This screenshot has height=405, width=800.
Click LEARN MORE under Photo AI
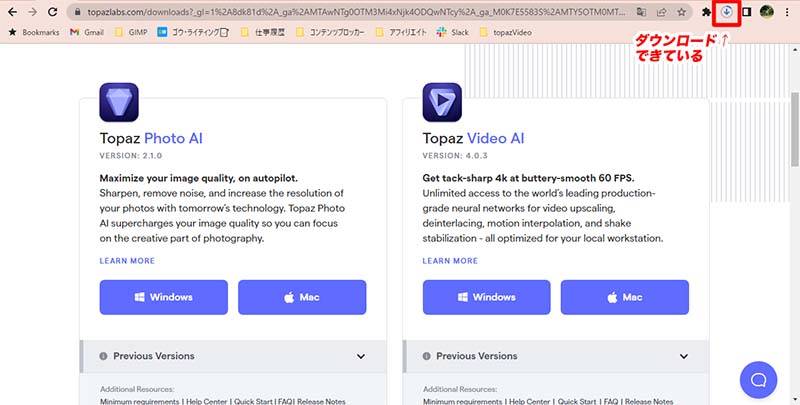point(127,261)
